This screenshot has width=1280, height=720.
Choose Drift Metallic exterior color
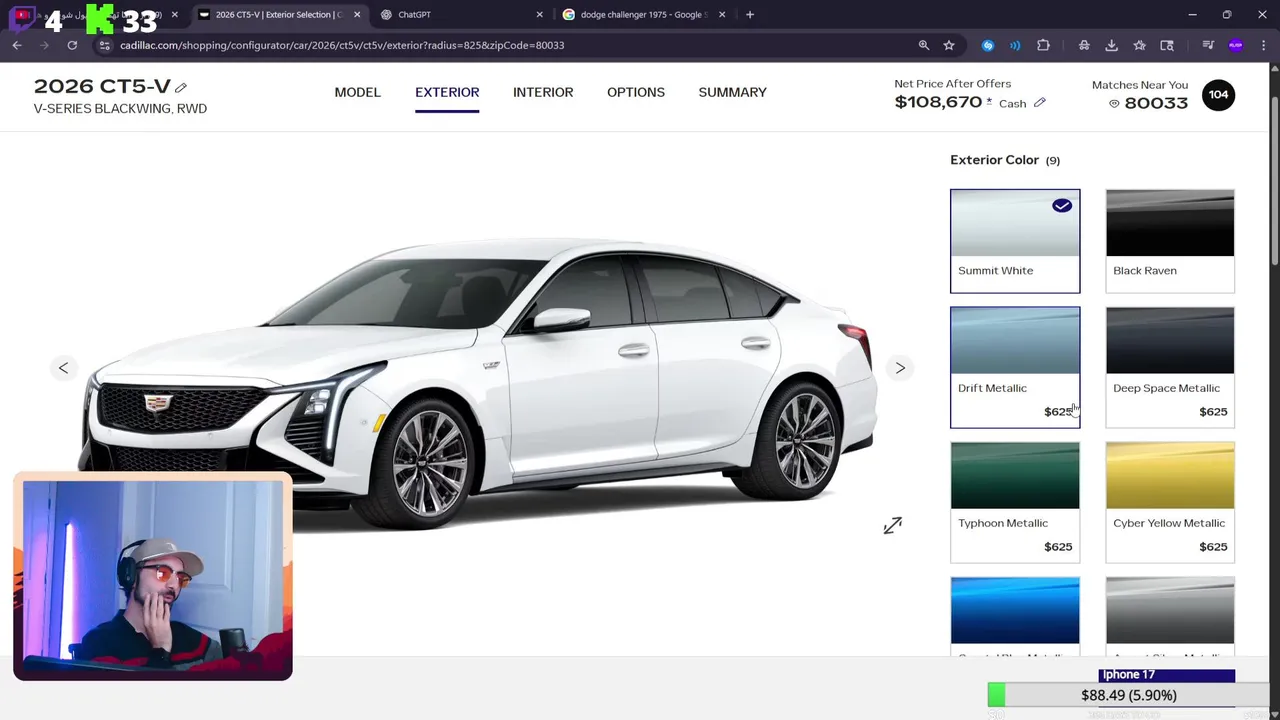1015,367
